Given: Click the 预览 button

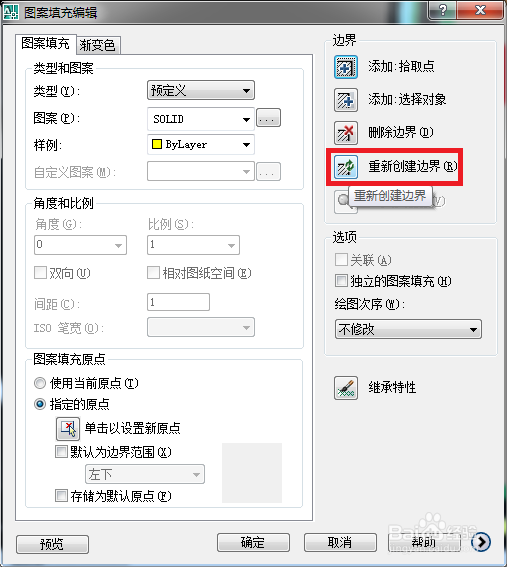Looking at the screenshot, I should click(52, 544).
